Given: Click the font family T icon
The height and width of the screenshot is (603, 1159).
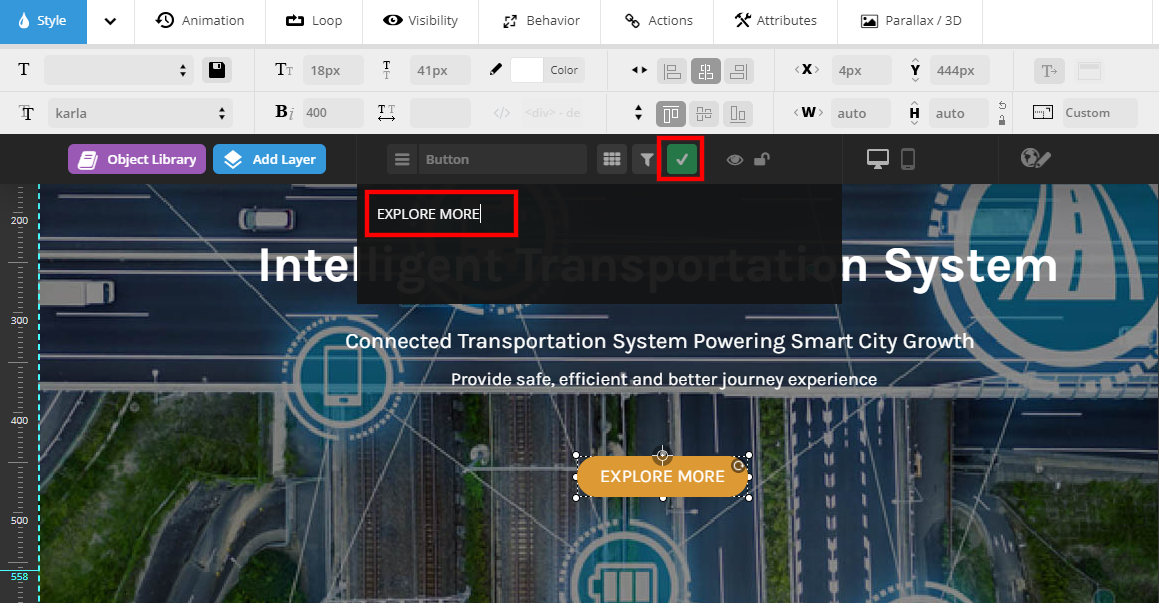Looking at the screenshot, I should click(x=27, y=113).
